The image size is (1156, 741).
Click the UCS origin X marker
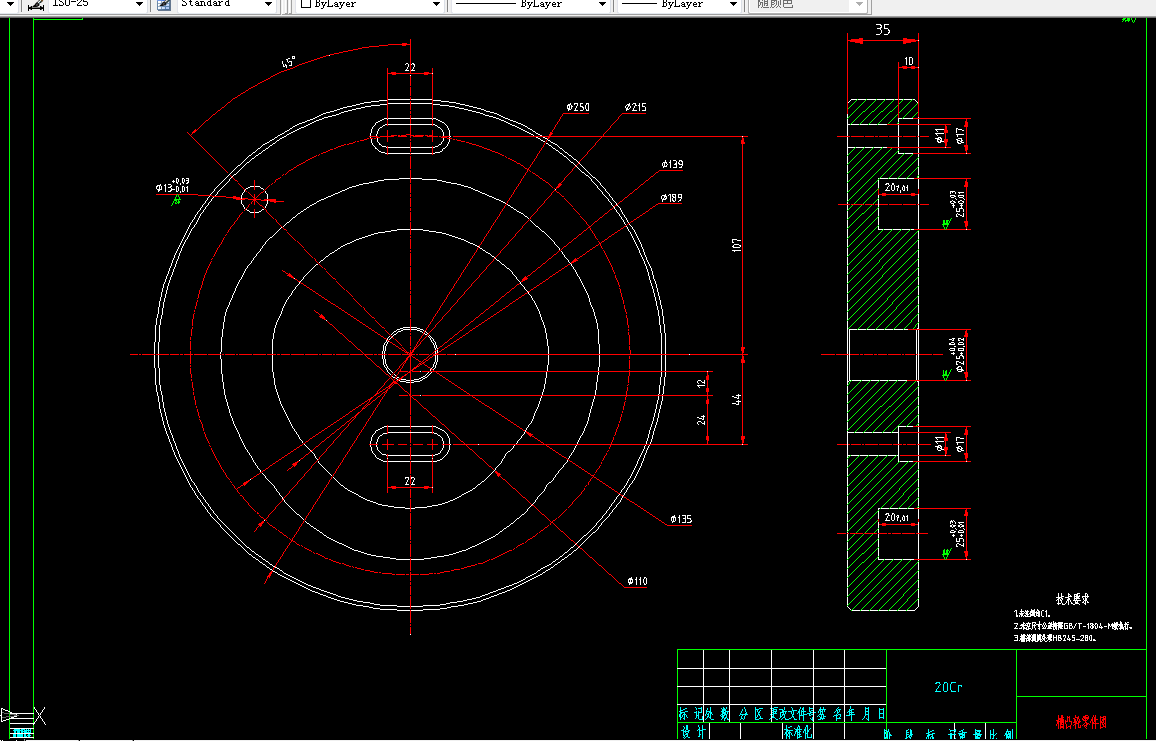[x=40, y=715]
